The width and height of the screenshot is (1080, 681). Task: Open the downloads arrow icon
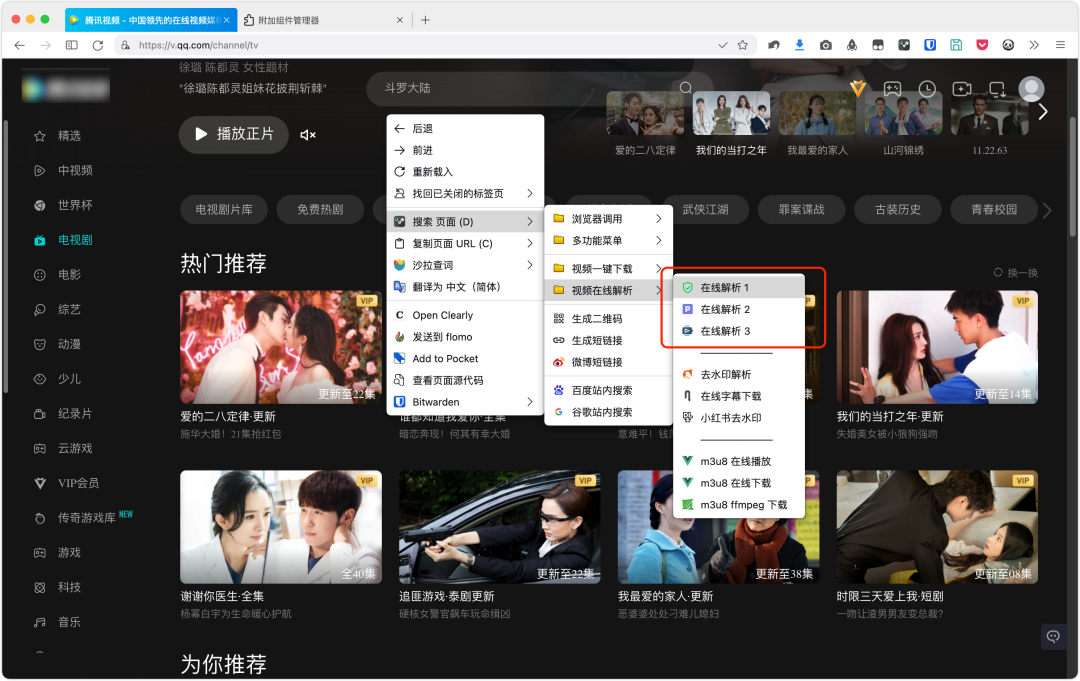(800, 45)
